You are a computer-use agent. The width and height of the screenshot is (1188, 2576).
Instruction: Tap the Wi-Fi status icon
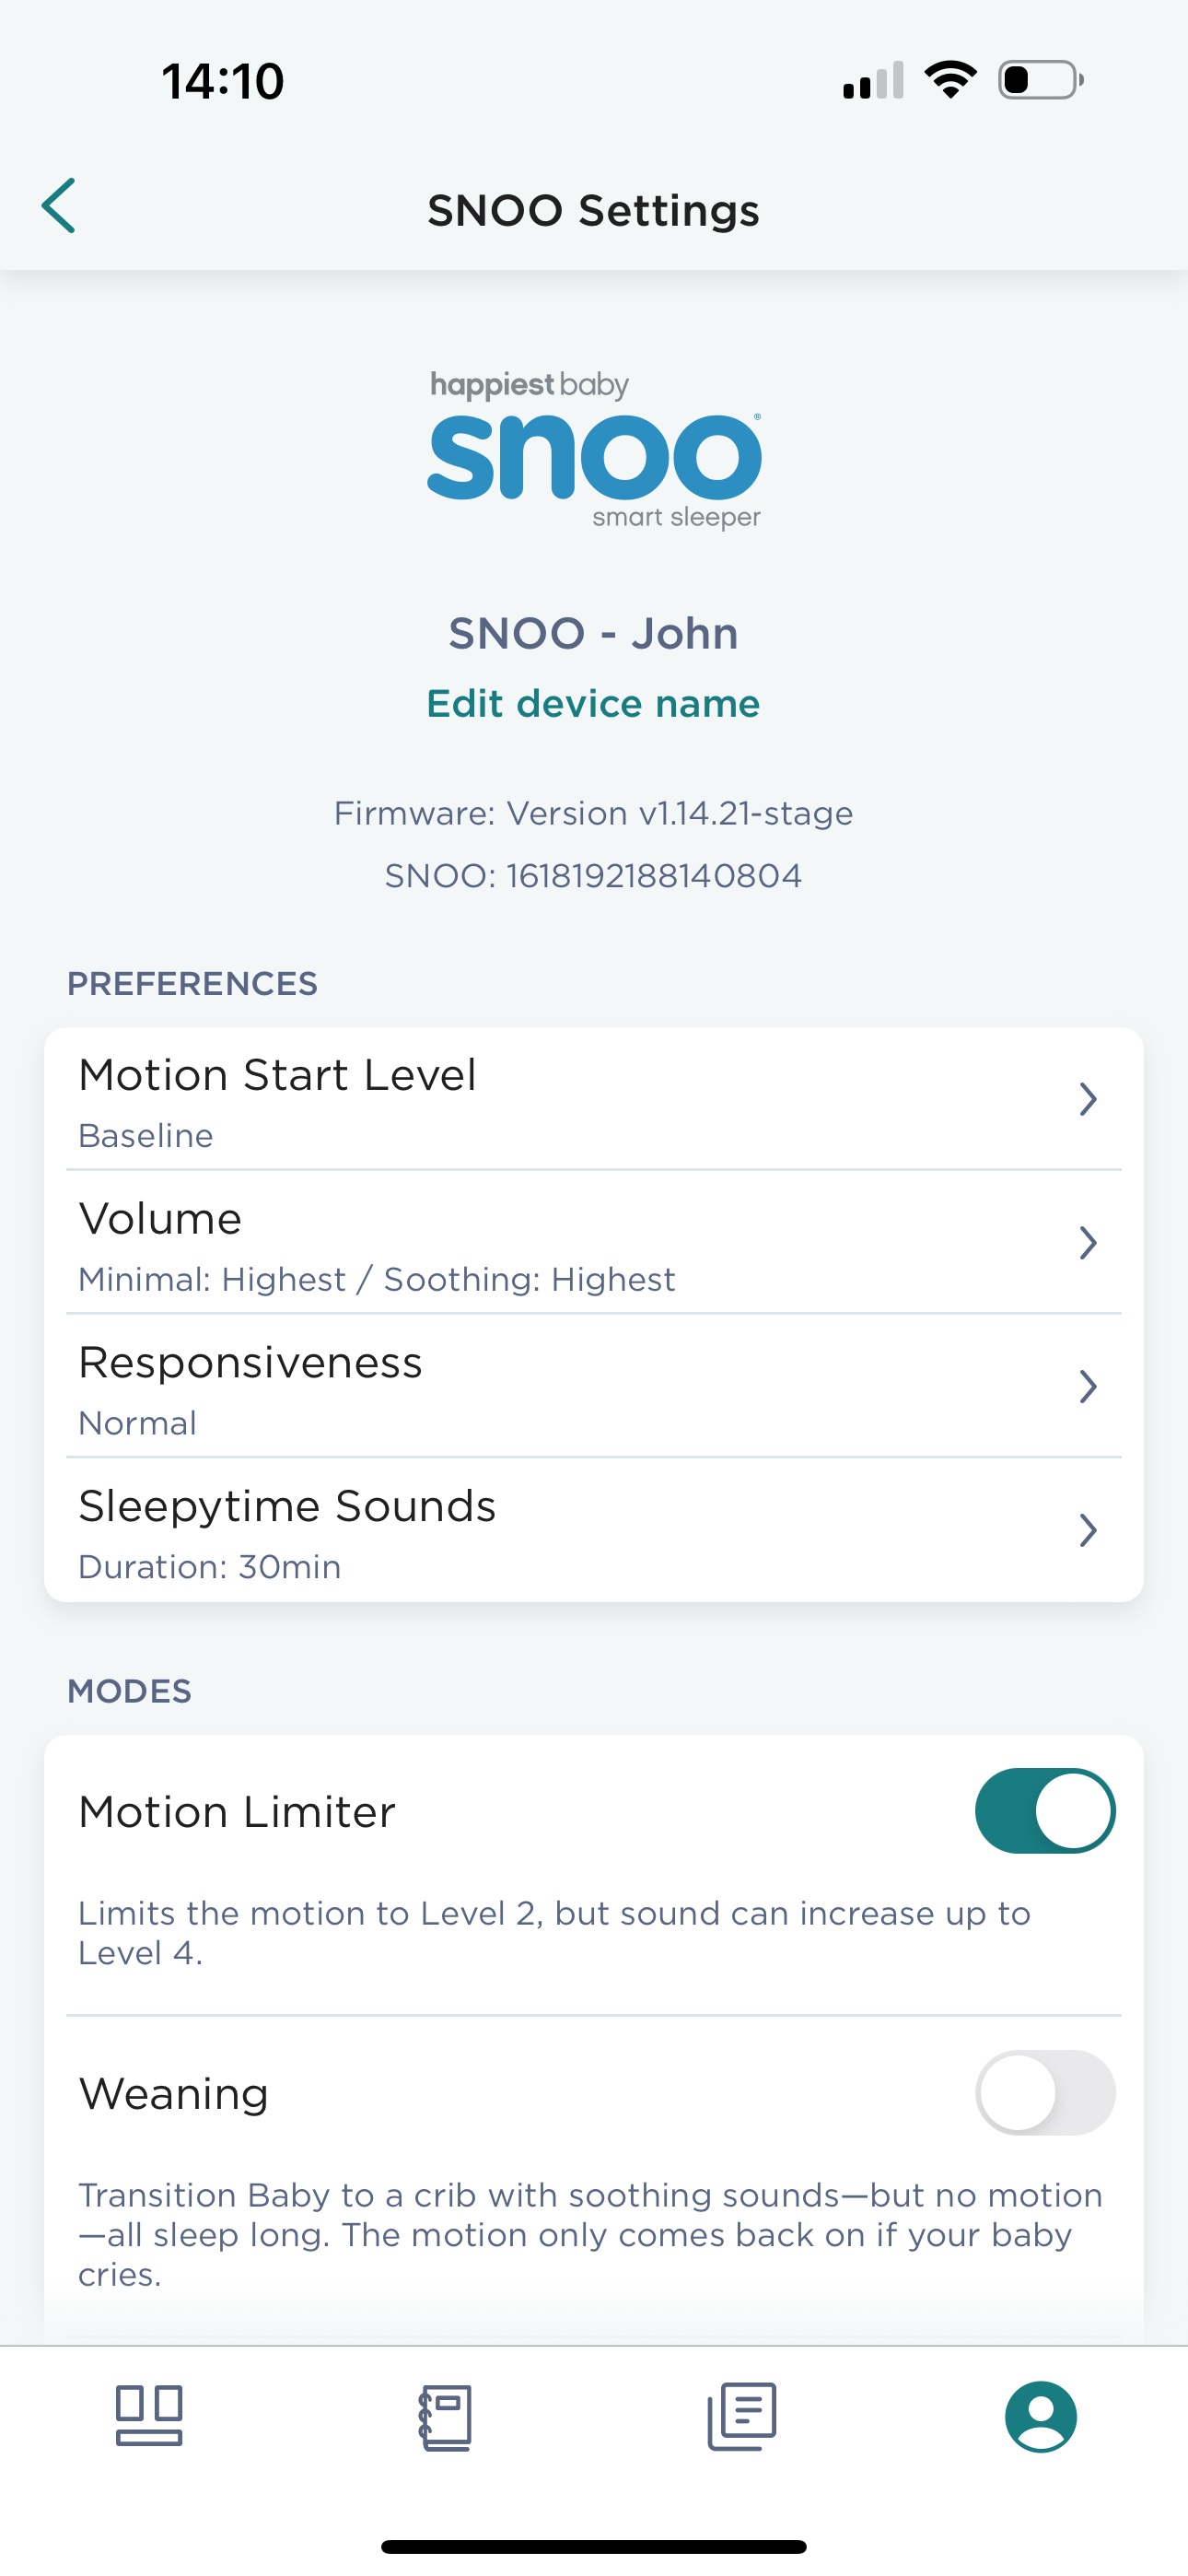[950, 80]
